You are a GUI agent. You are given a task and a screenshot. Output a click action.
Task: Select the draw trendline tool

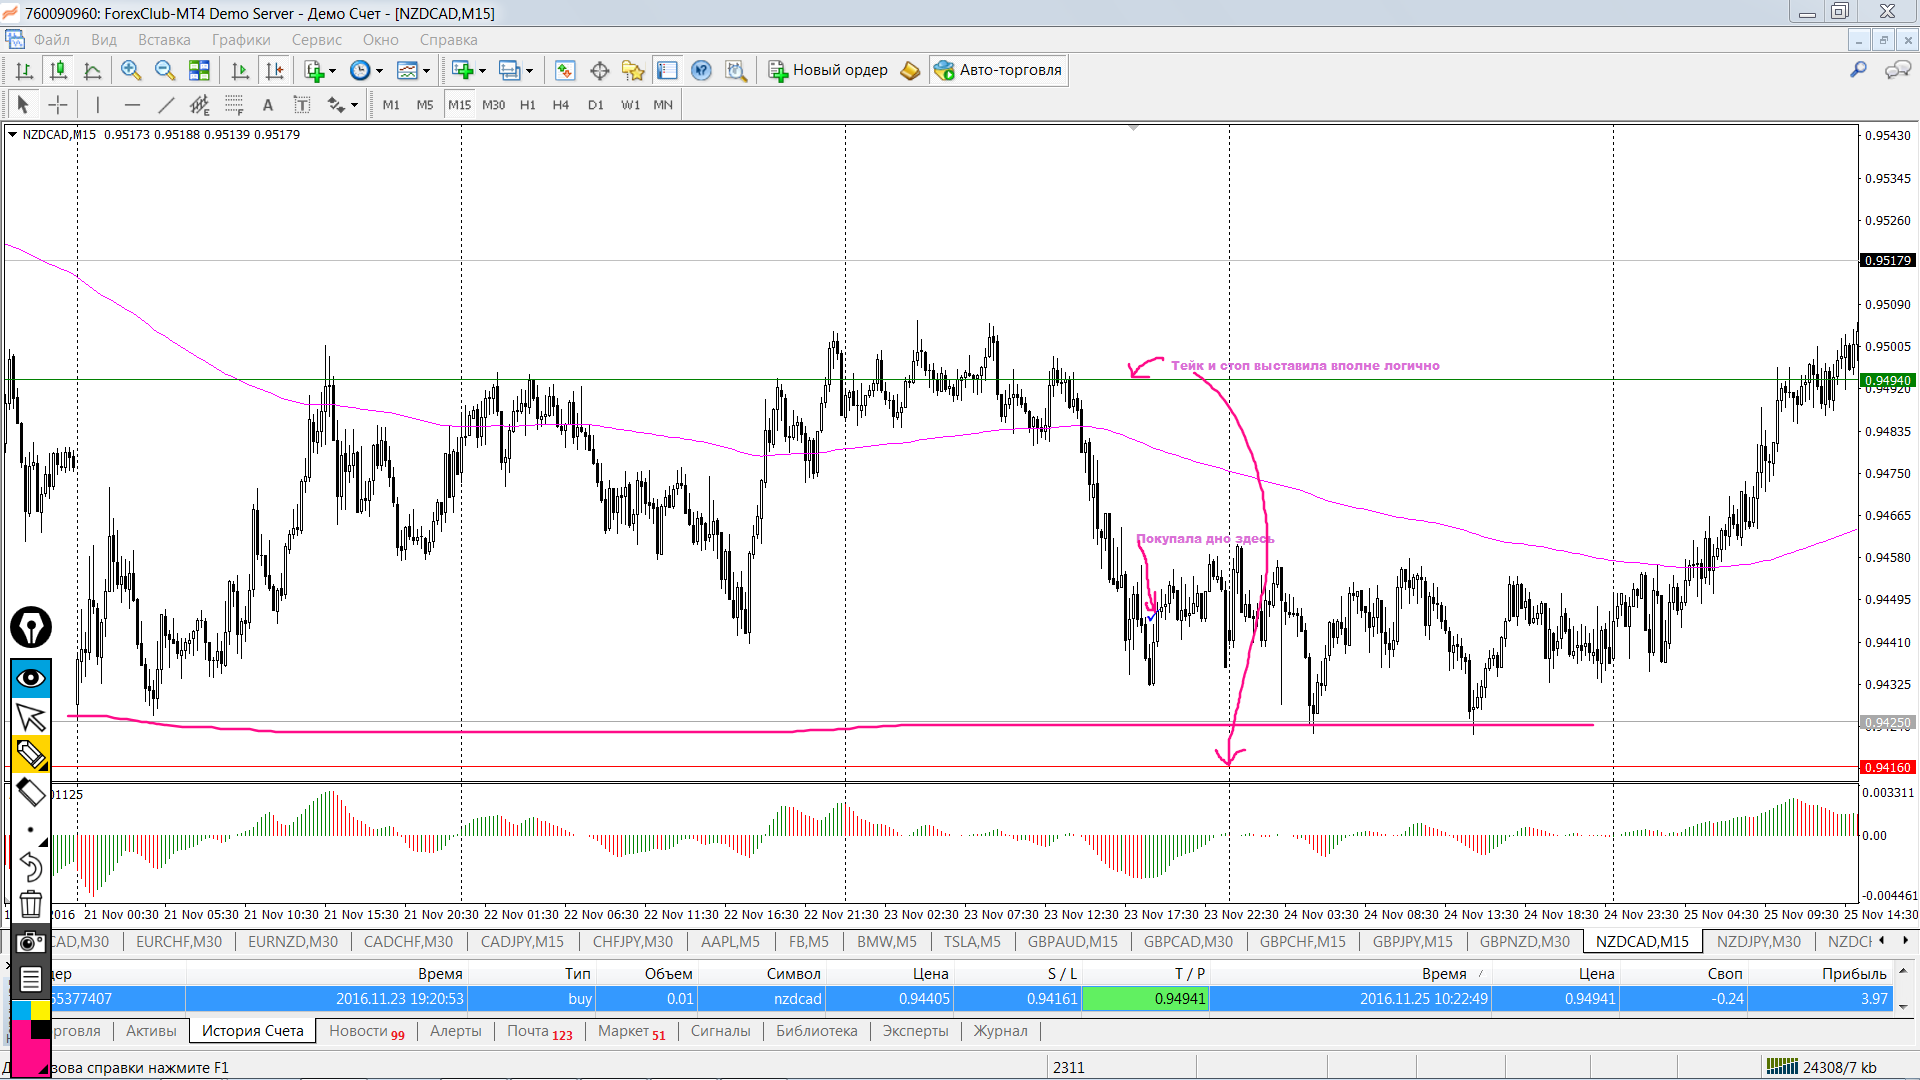[x=166, y=105]
